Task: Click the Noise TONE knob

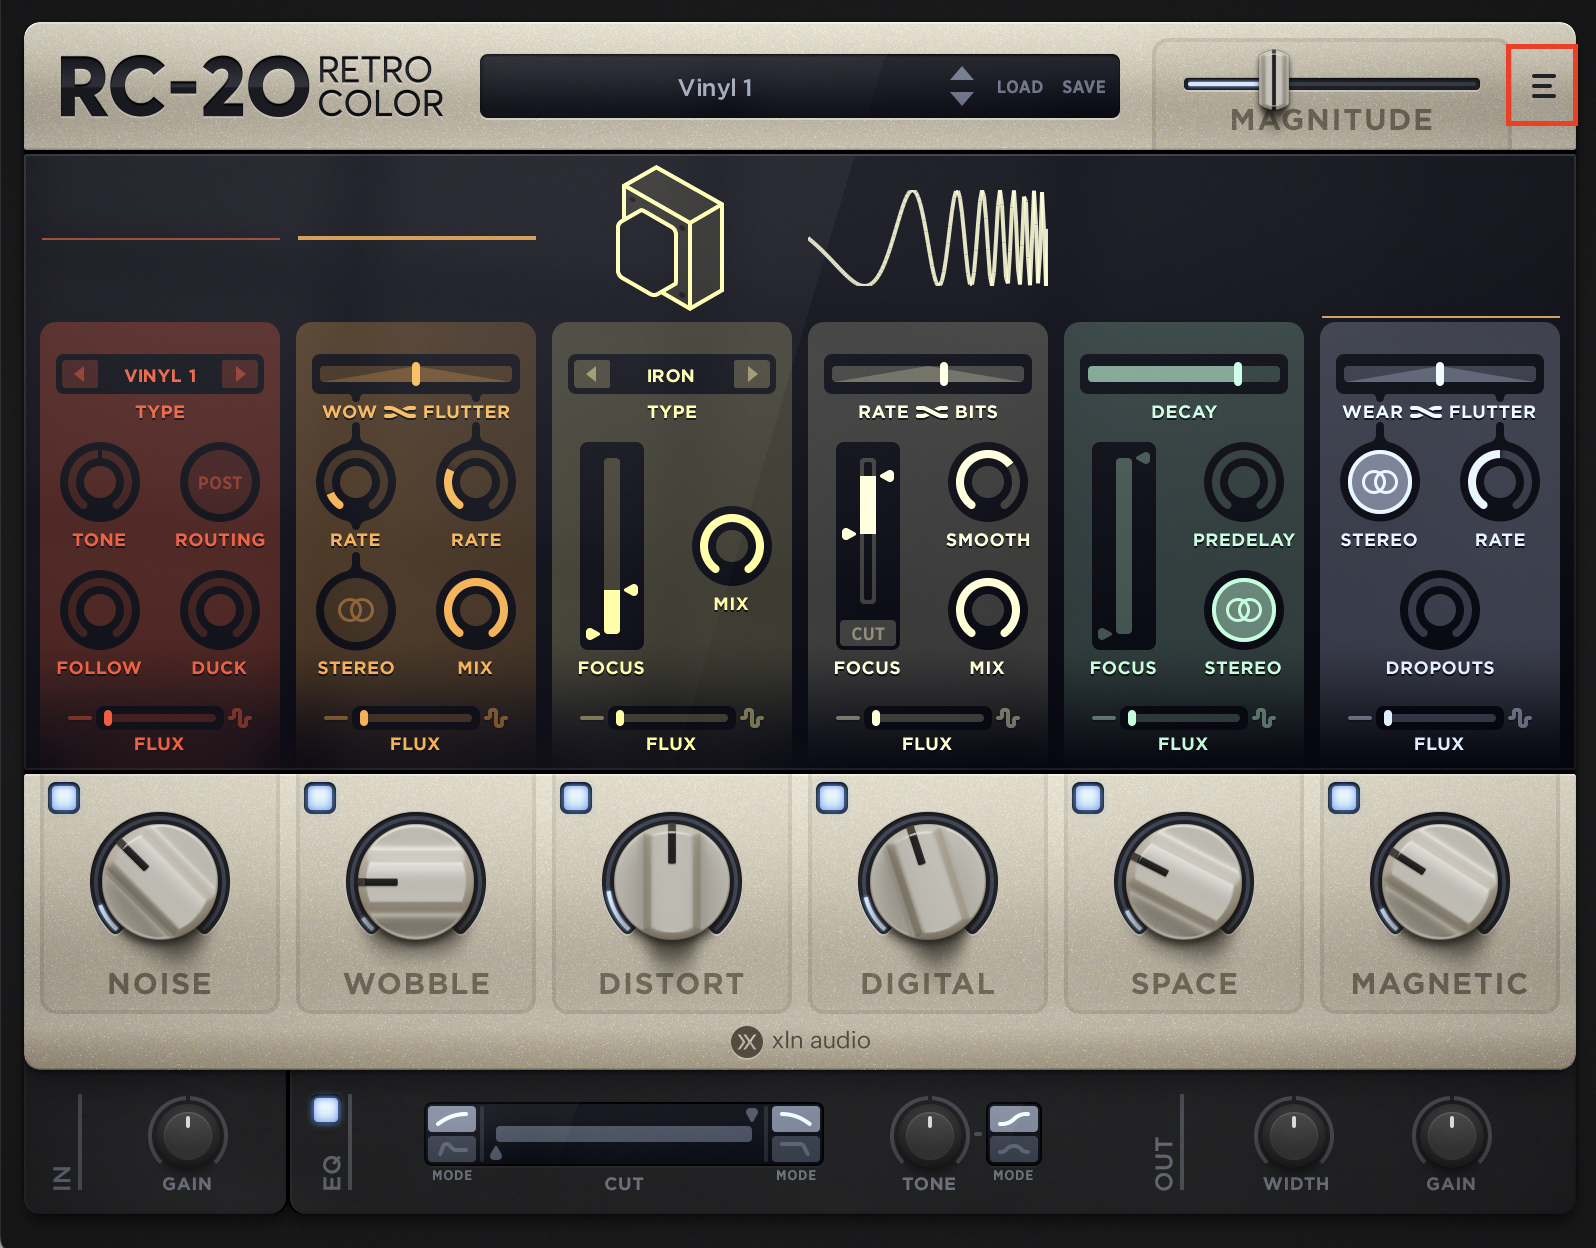Action: tap(99, 482)
